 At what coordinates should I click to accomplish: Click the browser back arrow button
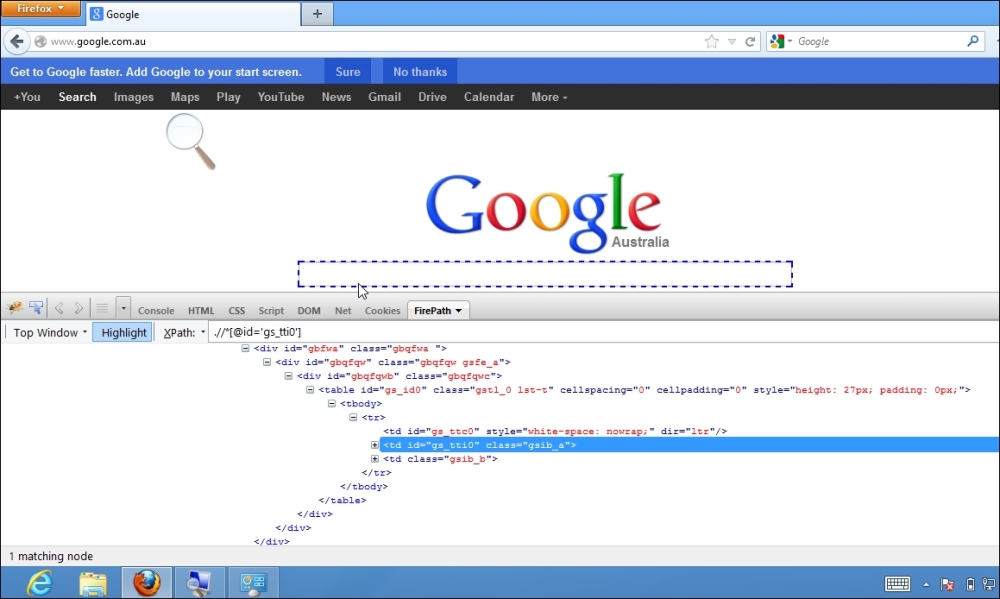[x=17, y=41]
